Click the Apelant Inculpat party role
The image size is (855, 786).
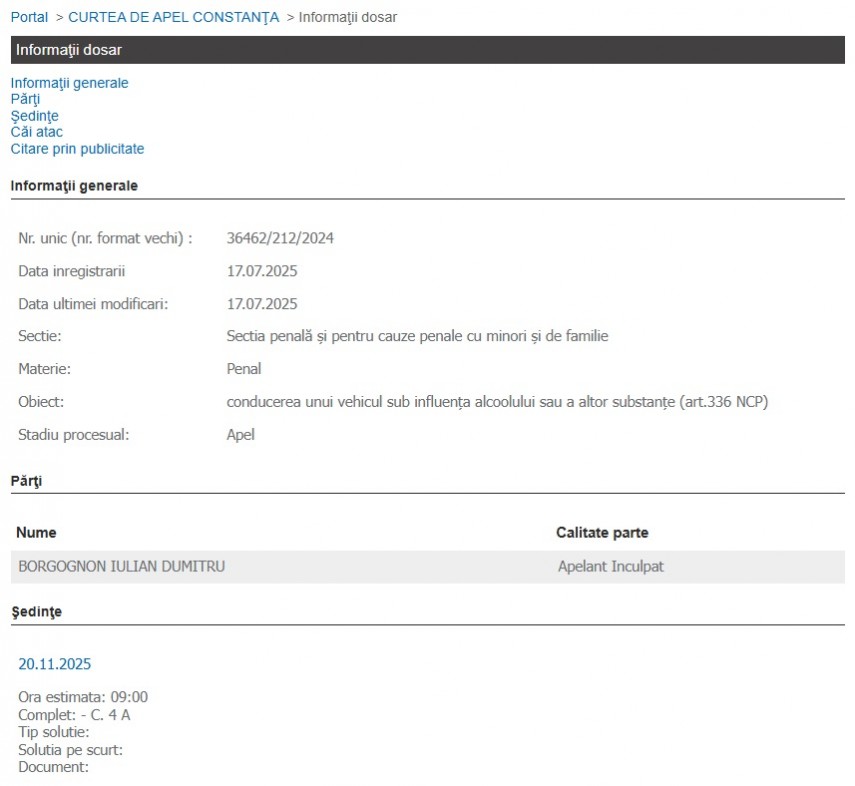[611, 567]
